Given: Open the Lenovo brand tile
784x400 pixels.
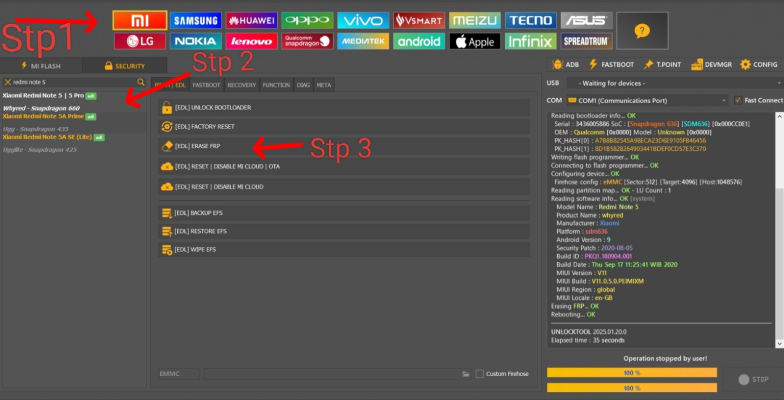Looking at the screenshot, I should click(x=252, y=41).
